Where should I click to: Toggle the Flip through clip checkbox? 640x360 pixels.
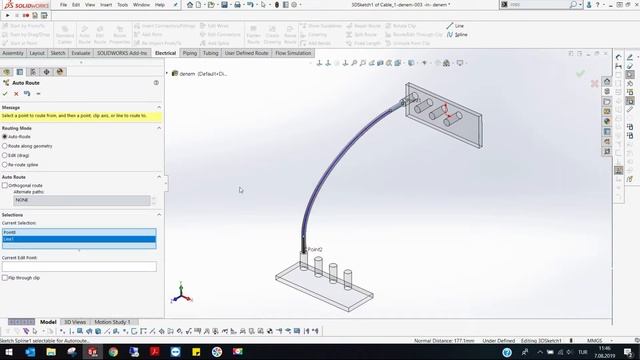click(x=5, y=278)
